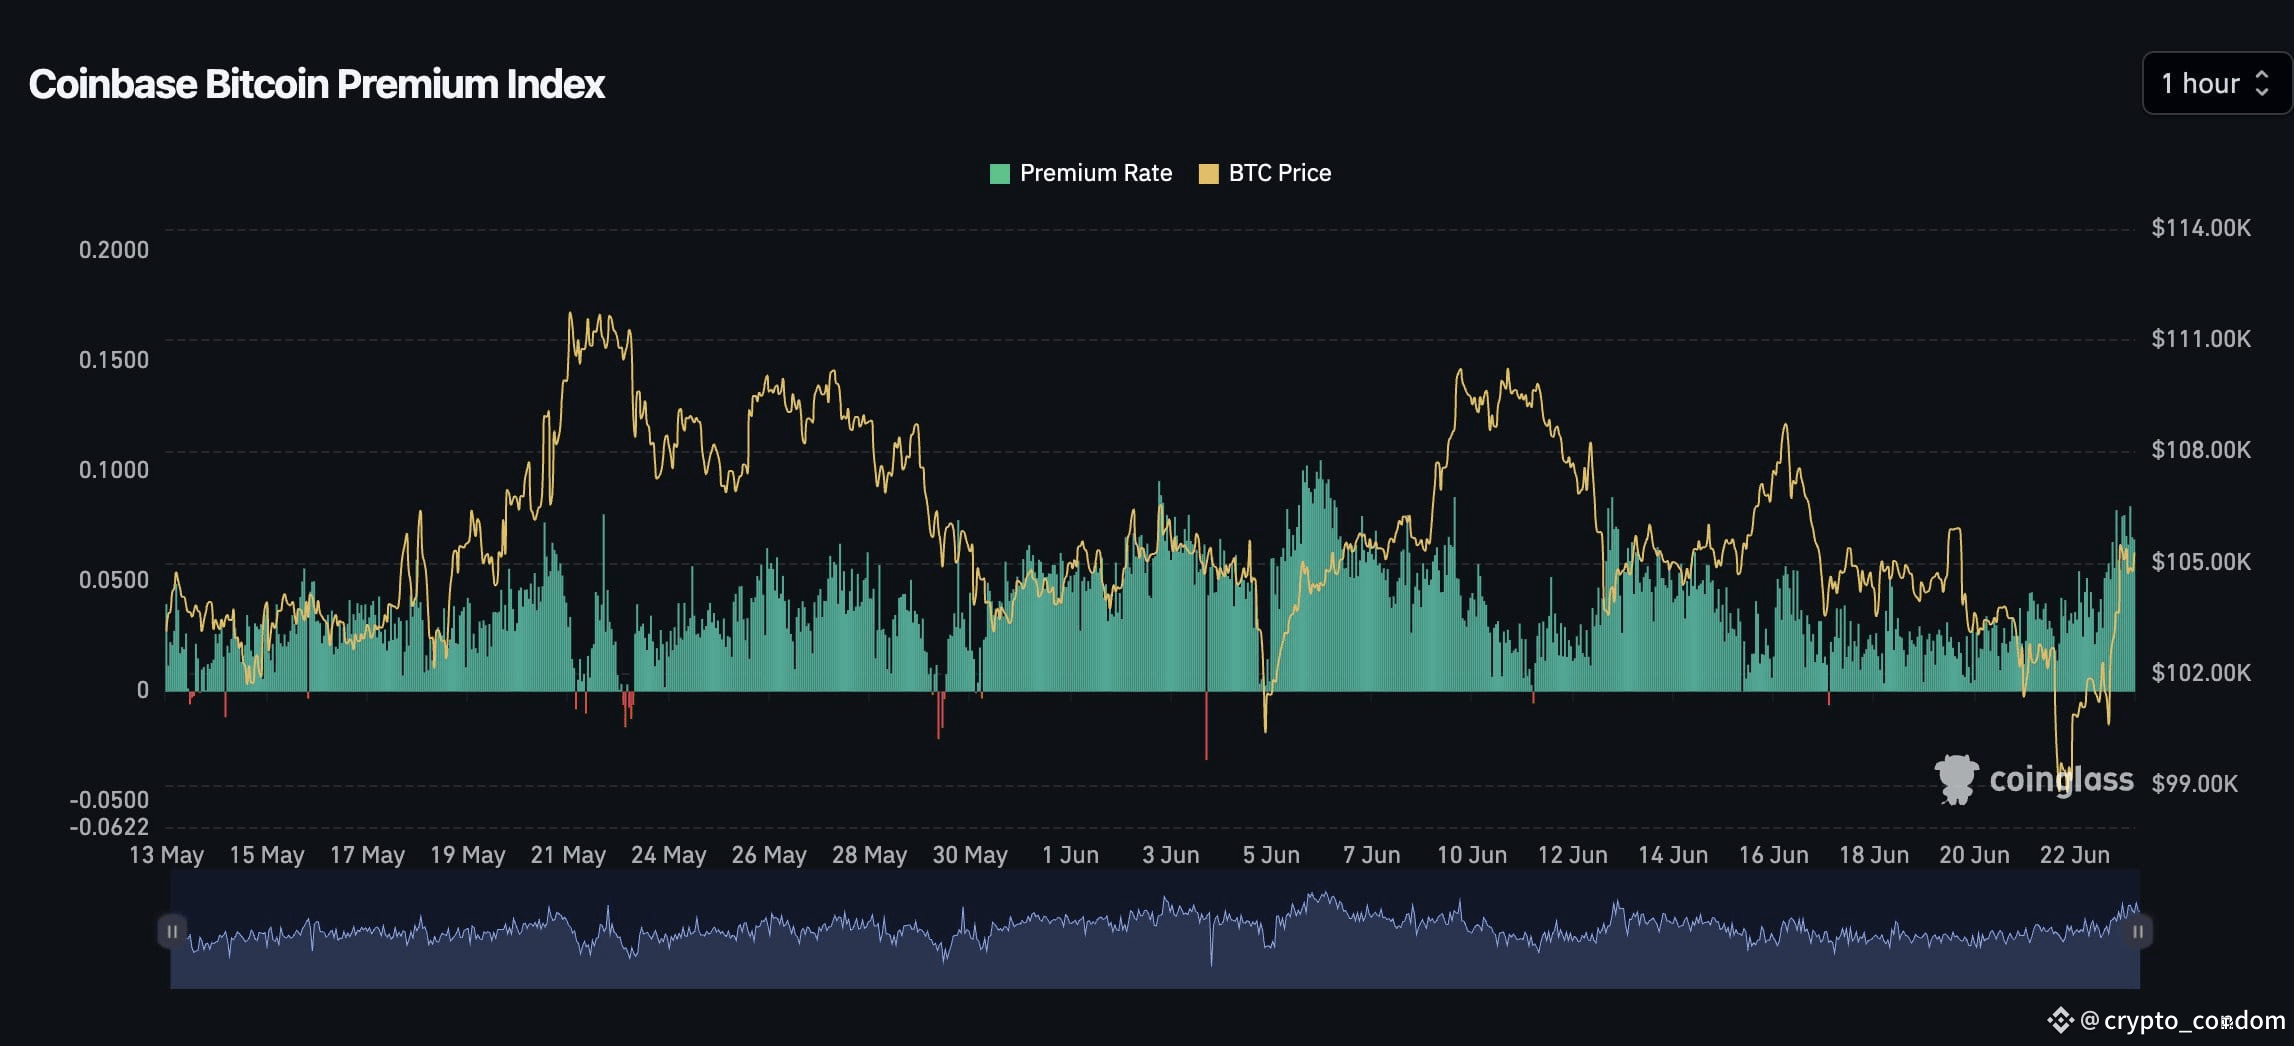The height and width of the screenshot is (1046, 2294).
Task: Click the 30 May date label
Action: [970, 855]
